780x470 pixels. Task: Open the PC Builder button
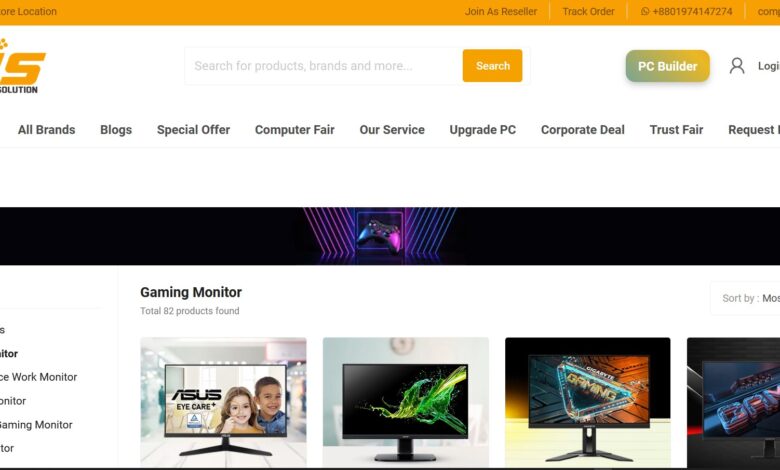[x=668, y=66]
